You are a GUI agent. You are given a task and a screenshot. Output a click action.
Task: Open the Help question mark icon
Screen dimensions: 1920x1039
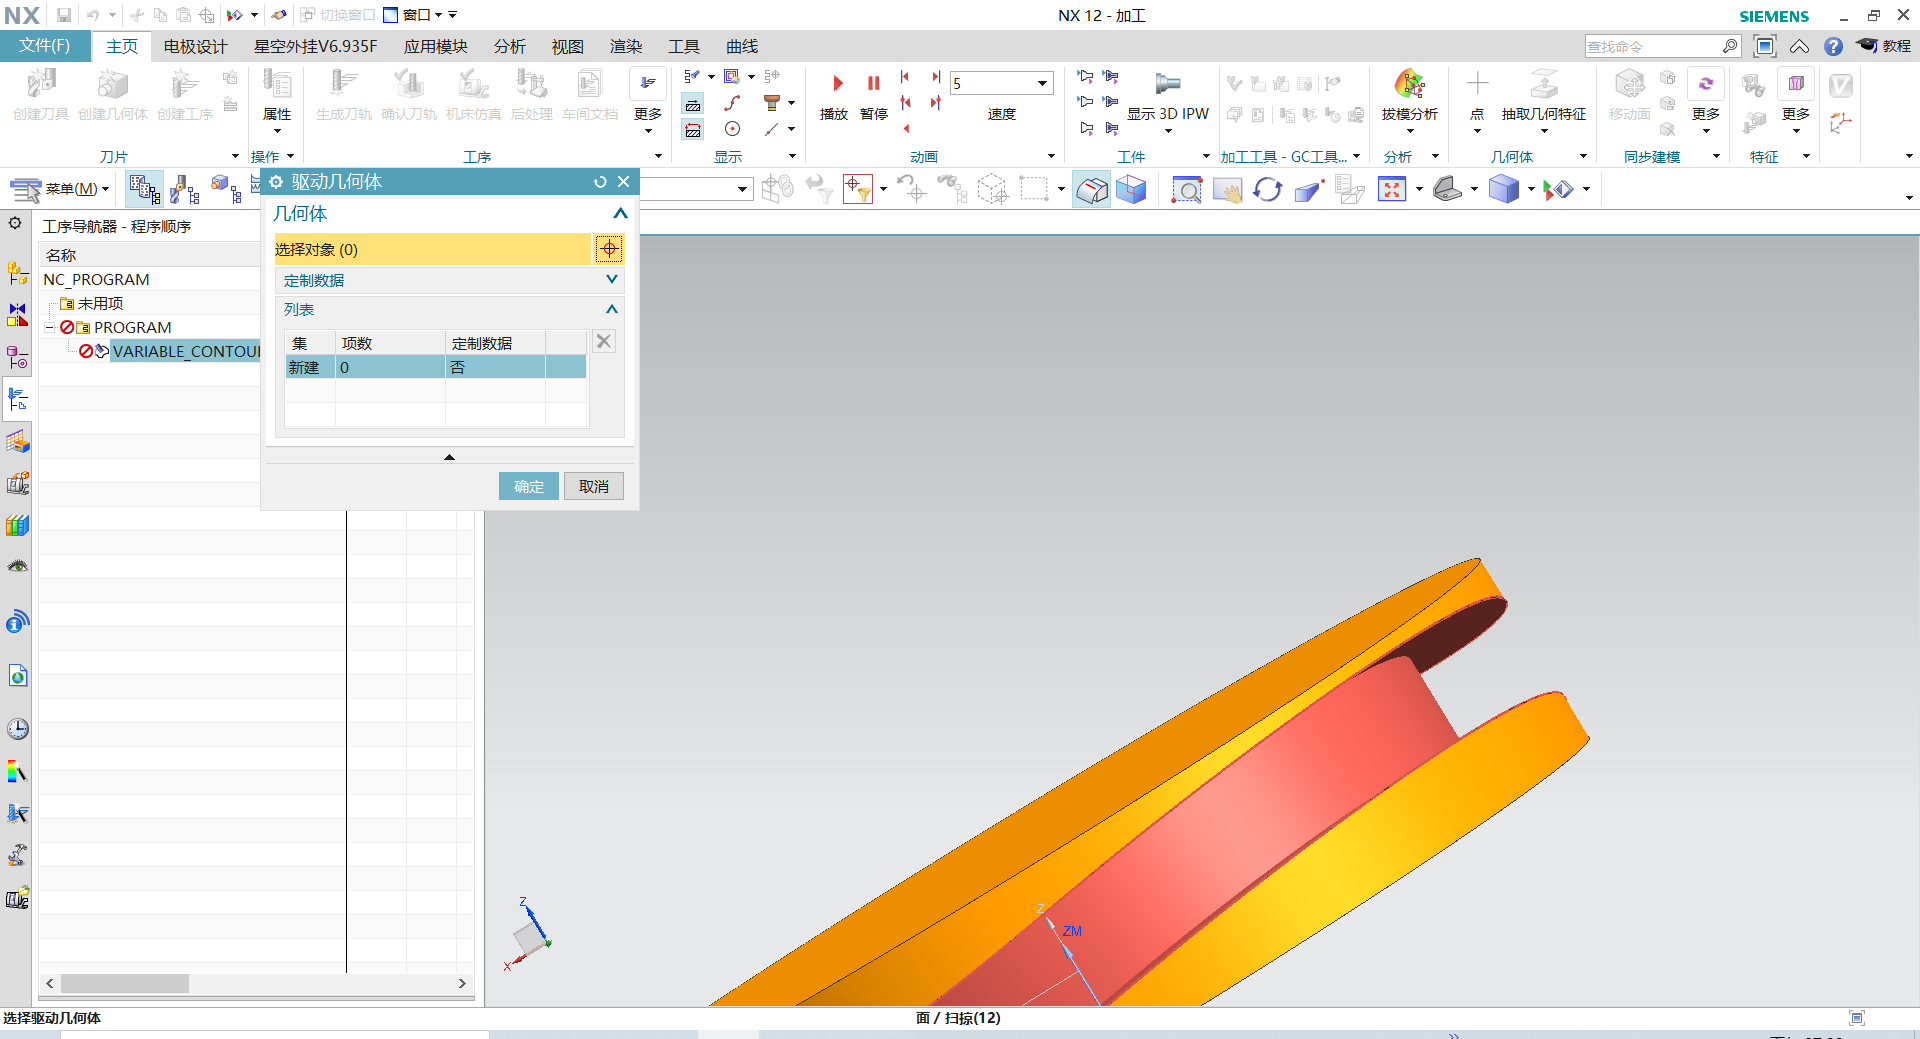pyautogui.click(x=1833, y=46)
